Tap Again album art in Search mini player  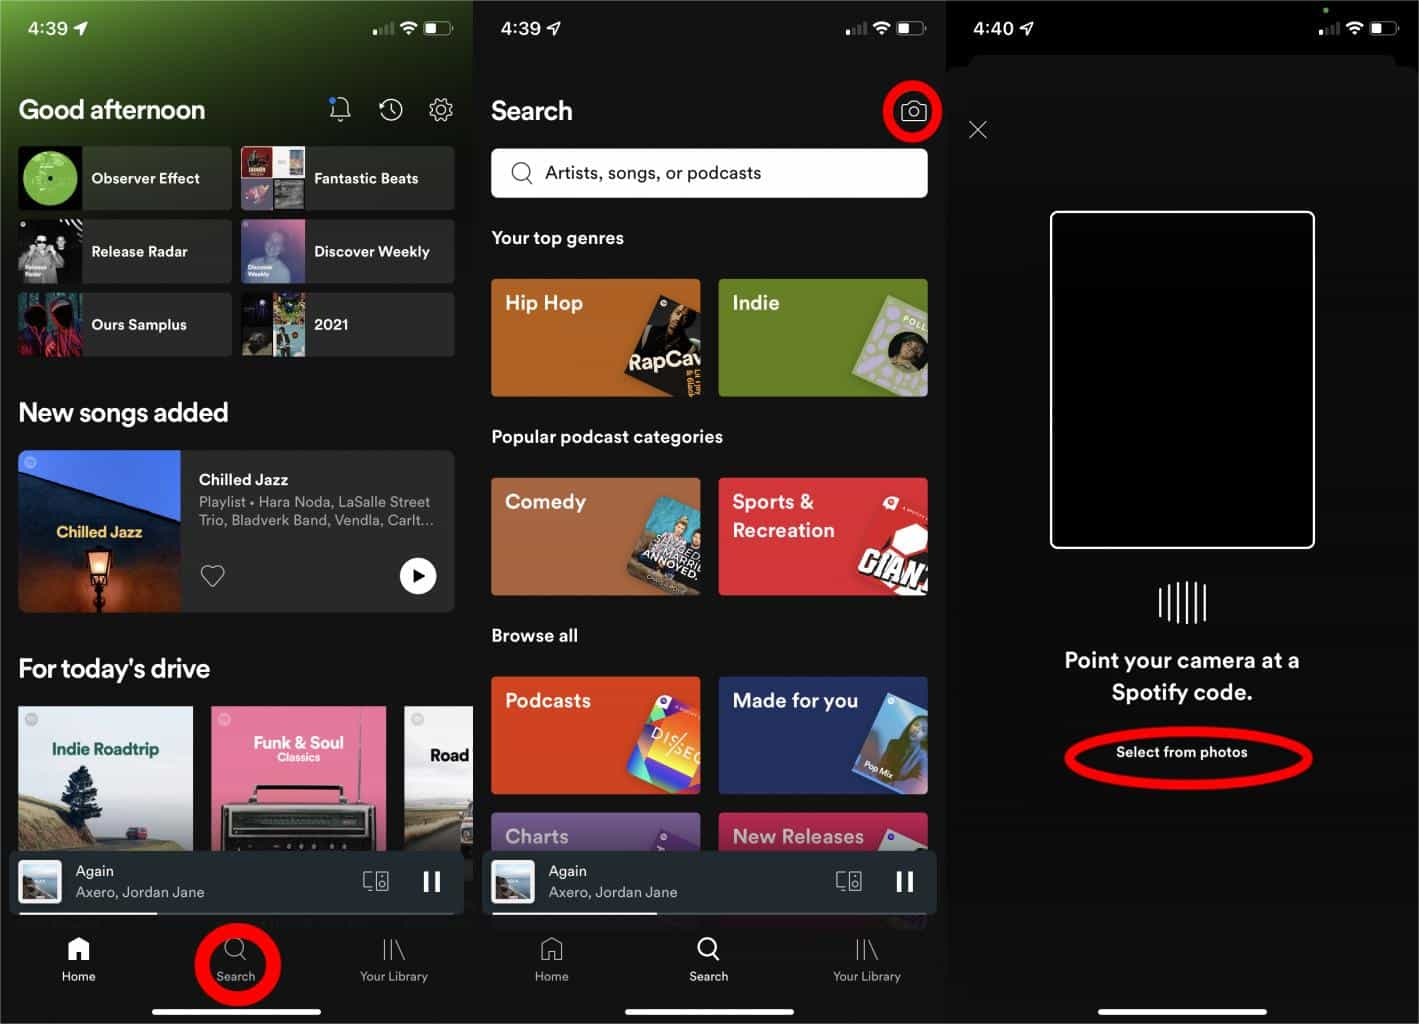click(x=513, y=881)
